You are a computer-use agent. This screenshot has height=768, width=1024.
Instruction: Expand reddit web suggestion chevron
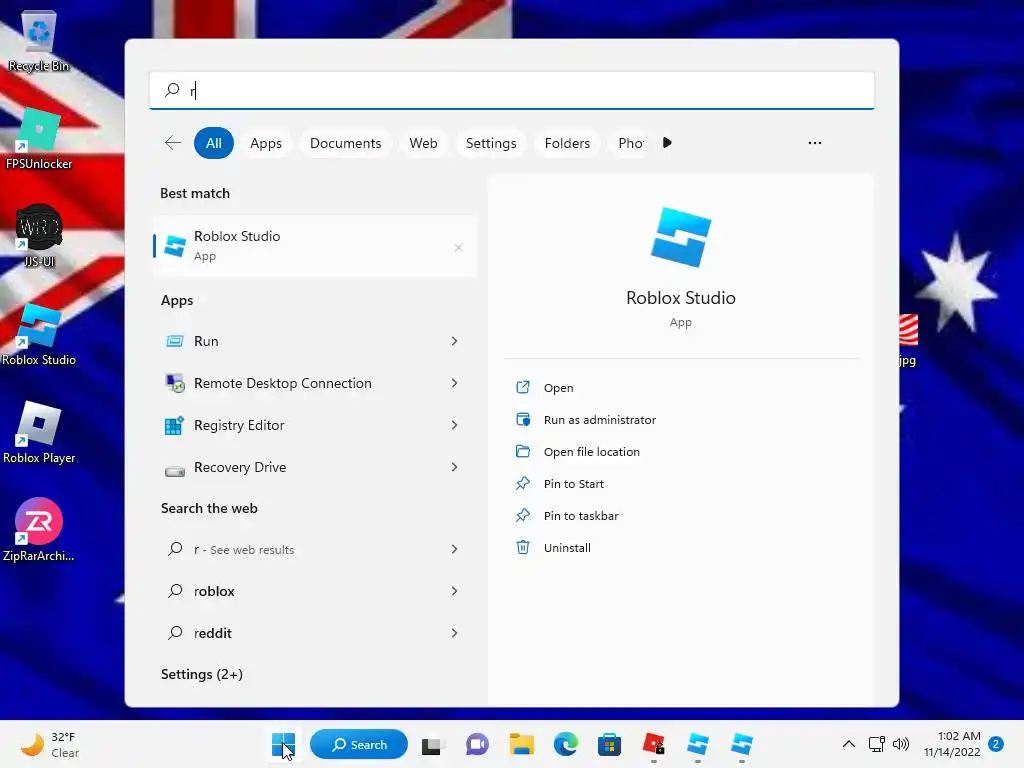point(455,633)
